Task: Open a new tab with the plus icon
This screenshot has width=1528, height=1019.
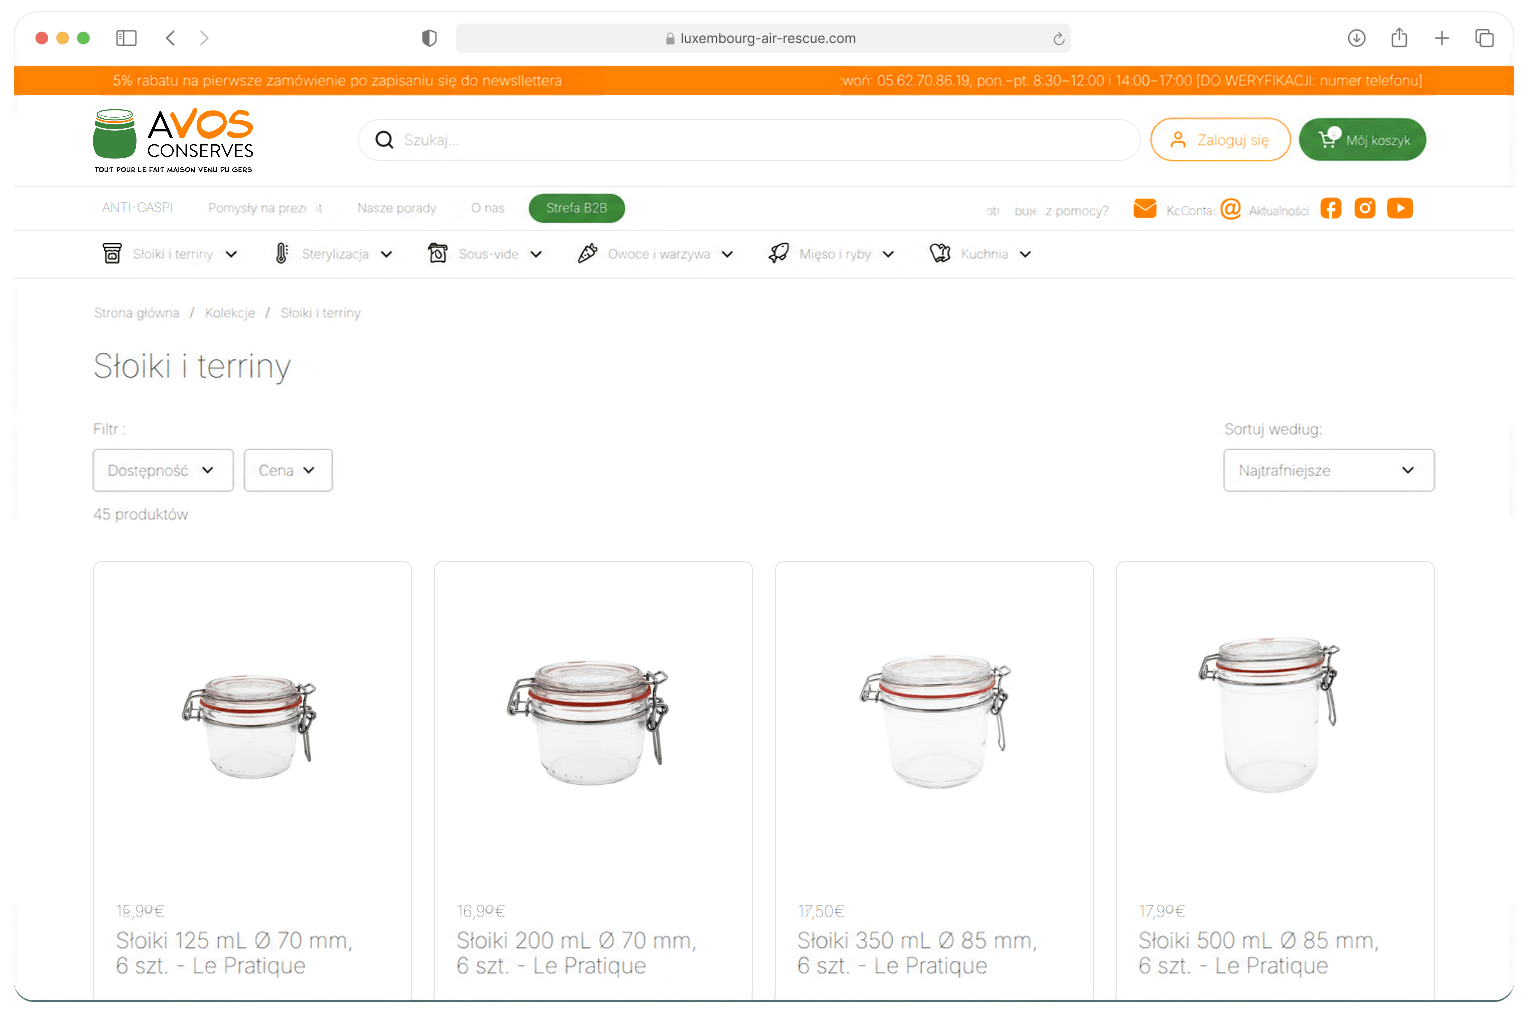Action: [x=1442, y=38]
